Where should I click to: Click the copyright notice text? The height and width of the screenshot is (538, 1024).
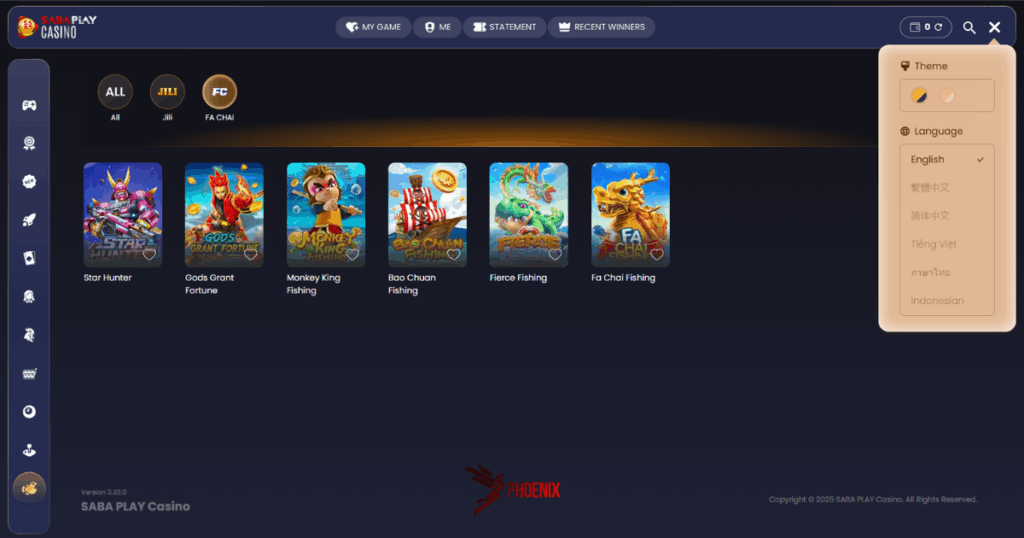point(872,499)
